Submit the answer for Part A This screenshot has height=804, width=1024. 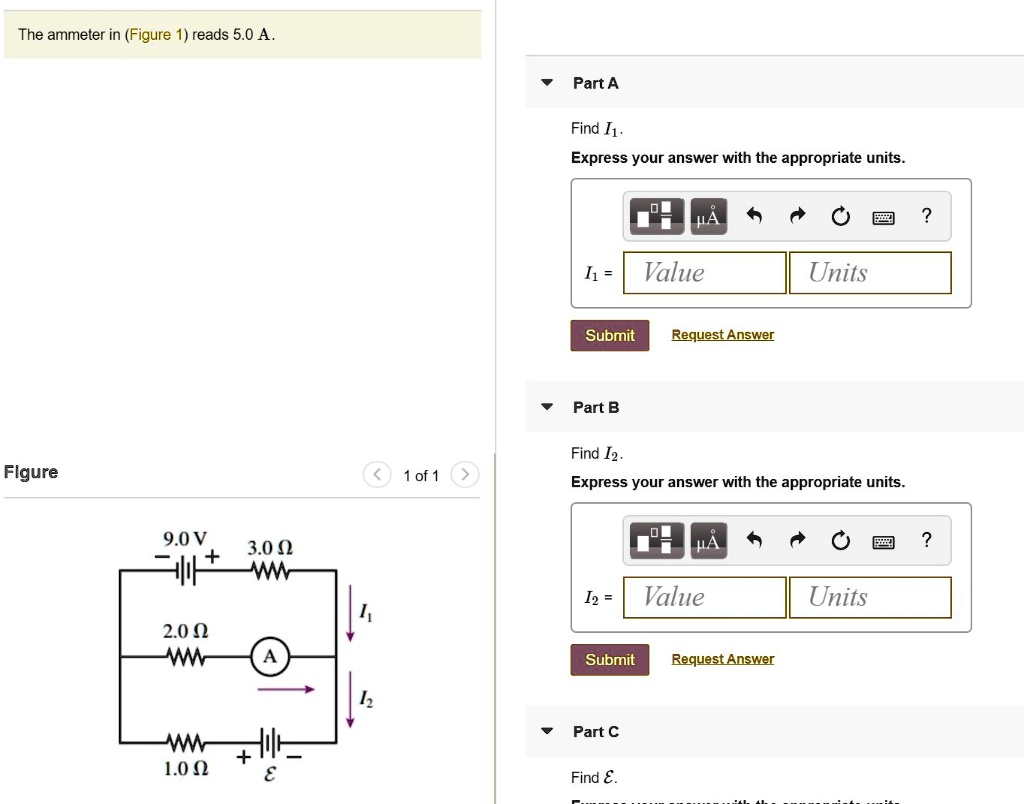609,335
